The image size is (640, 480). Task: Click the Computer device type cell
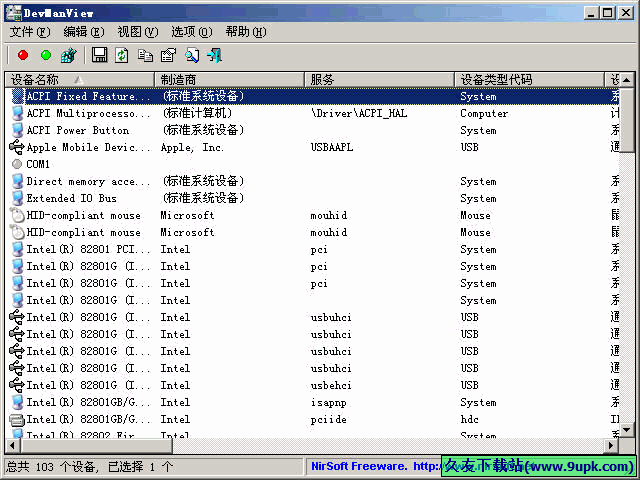pyautogui.click(x=484, y=113)
